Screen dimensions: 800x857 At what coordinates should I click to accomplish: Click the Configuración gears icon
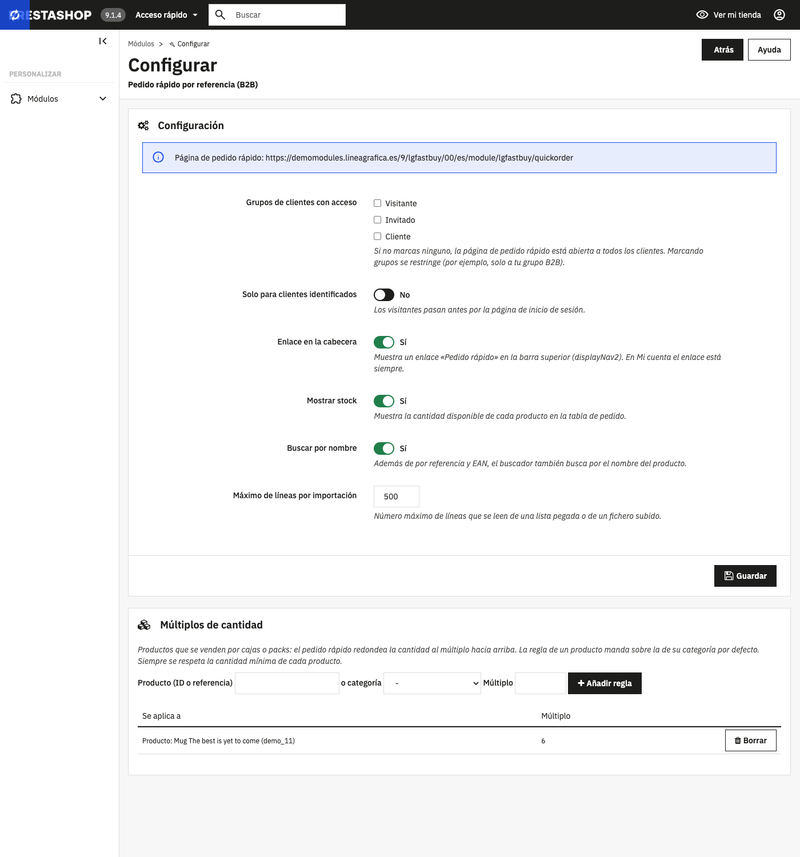click(x=143, y=126)
